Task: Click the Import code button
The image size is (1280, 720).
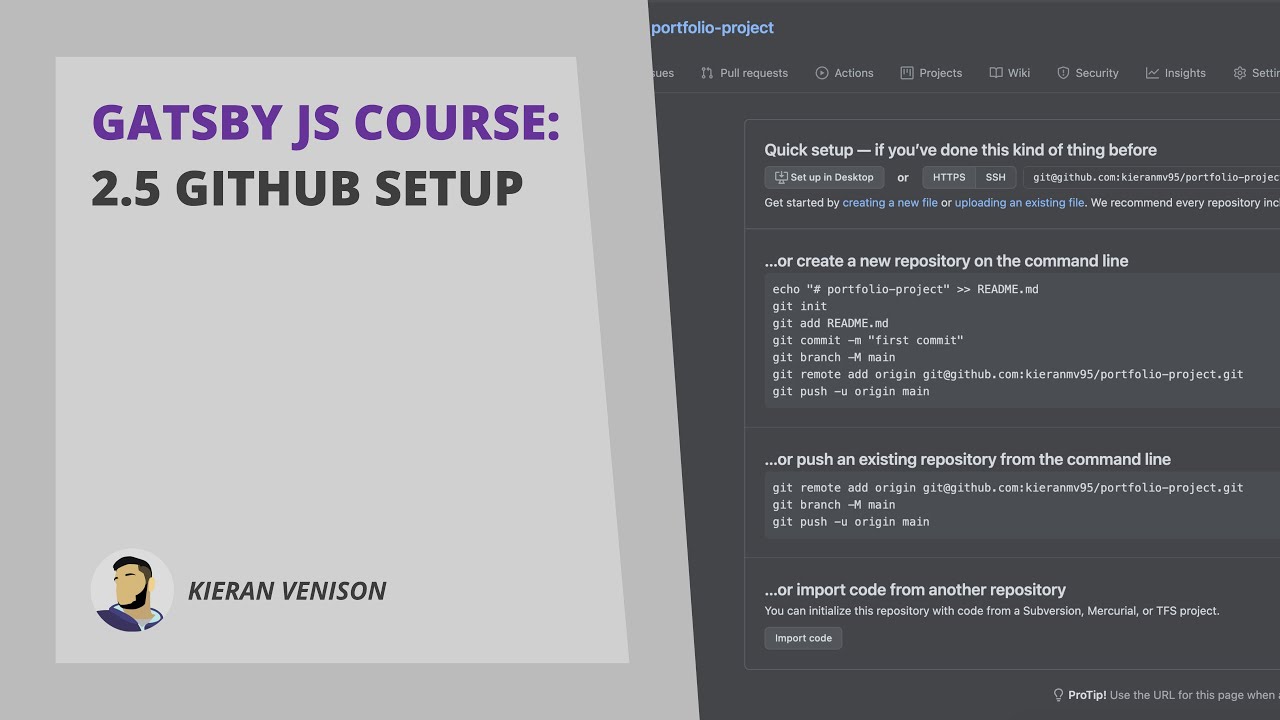Action: [803, 638]
